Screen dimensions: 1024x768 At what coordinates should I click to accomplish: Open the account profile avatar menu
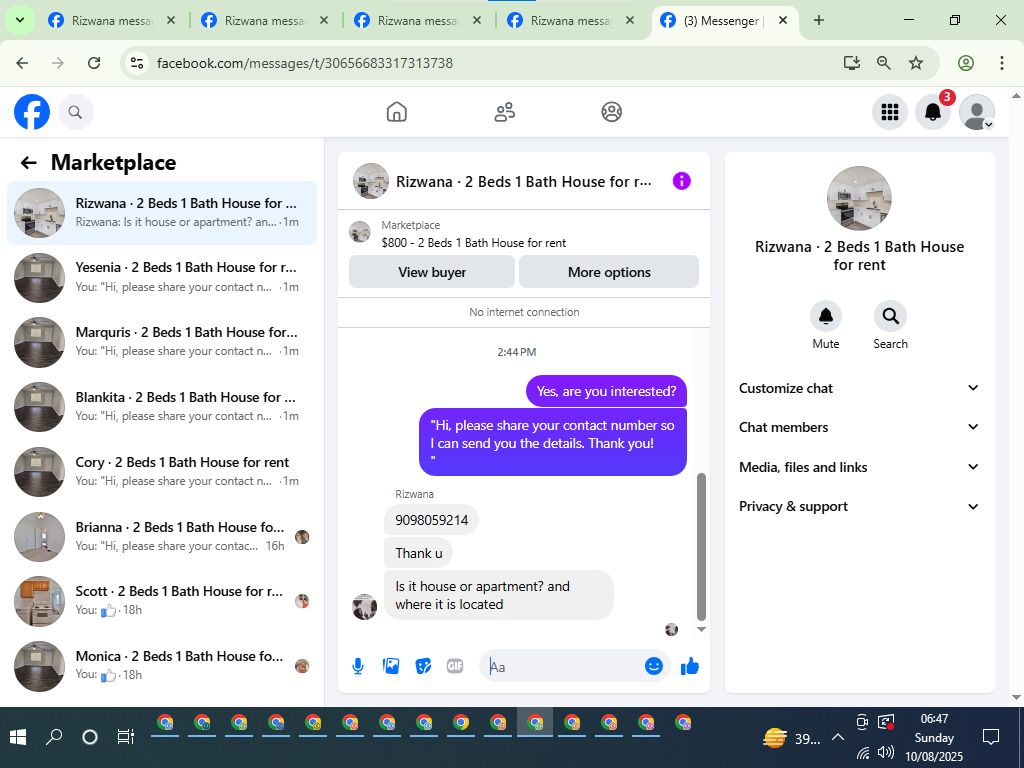point(976,112)
